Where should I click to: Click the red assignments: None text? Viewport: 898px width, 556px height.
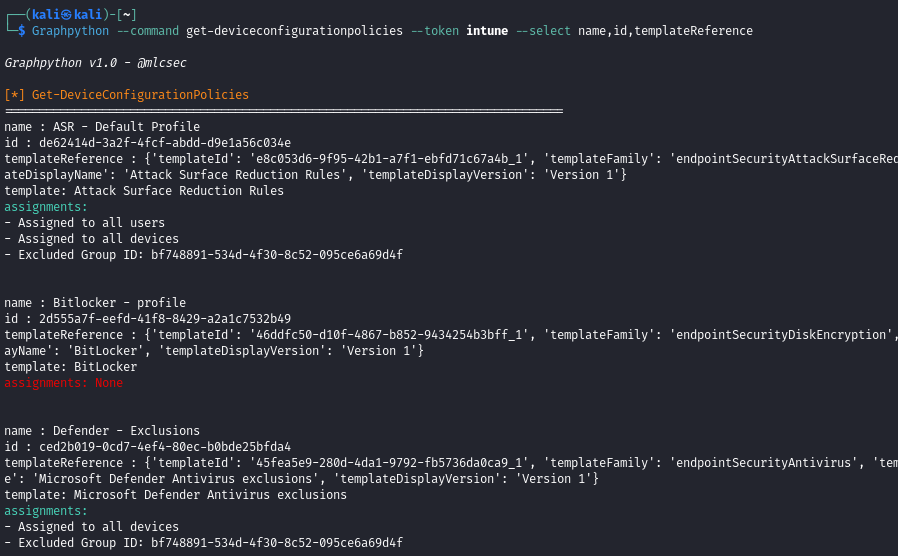pos(63,383)
